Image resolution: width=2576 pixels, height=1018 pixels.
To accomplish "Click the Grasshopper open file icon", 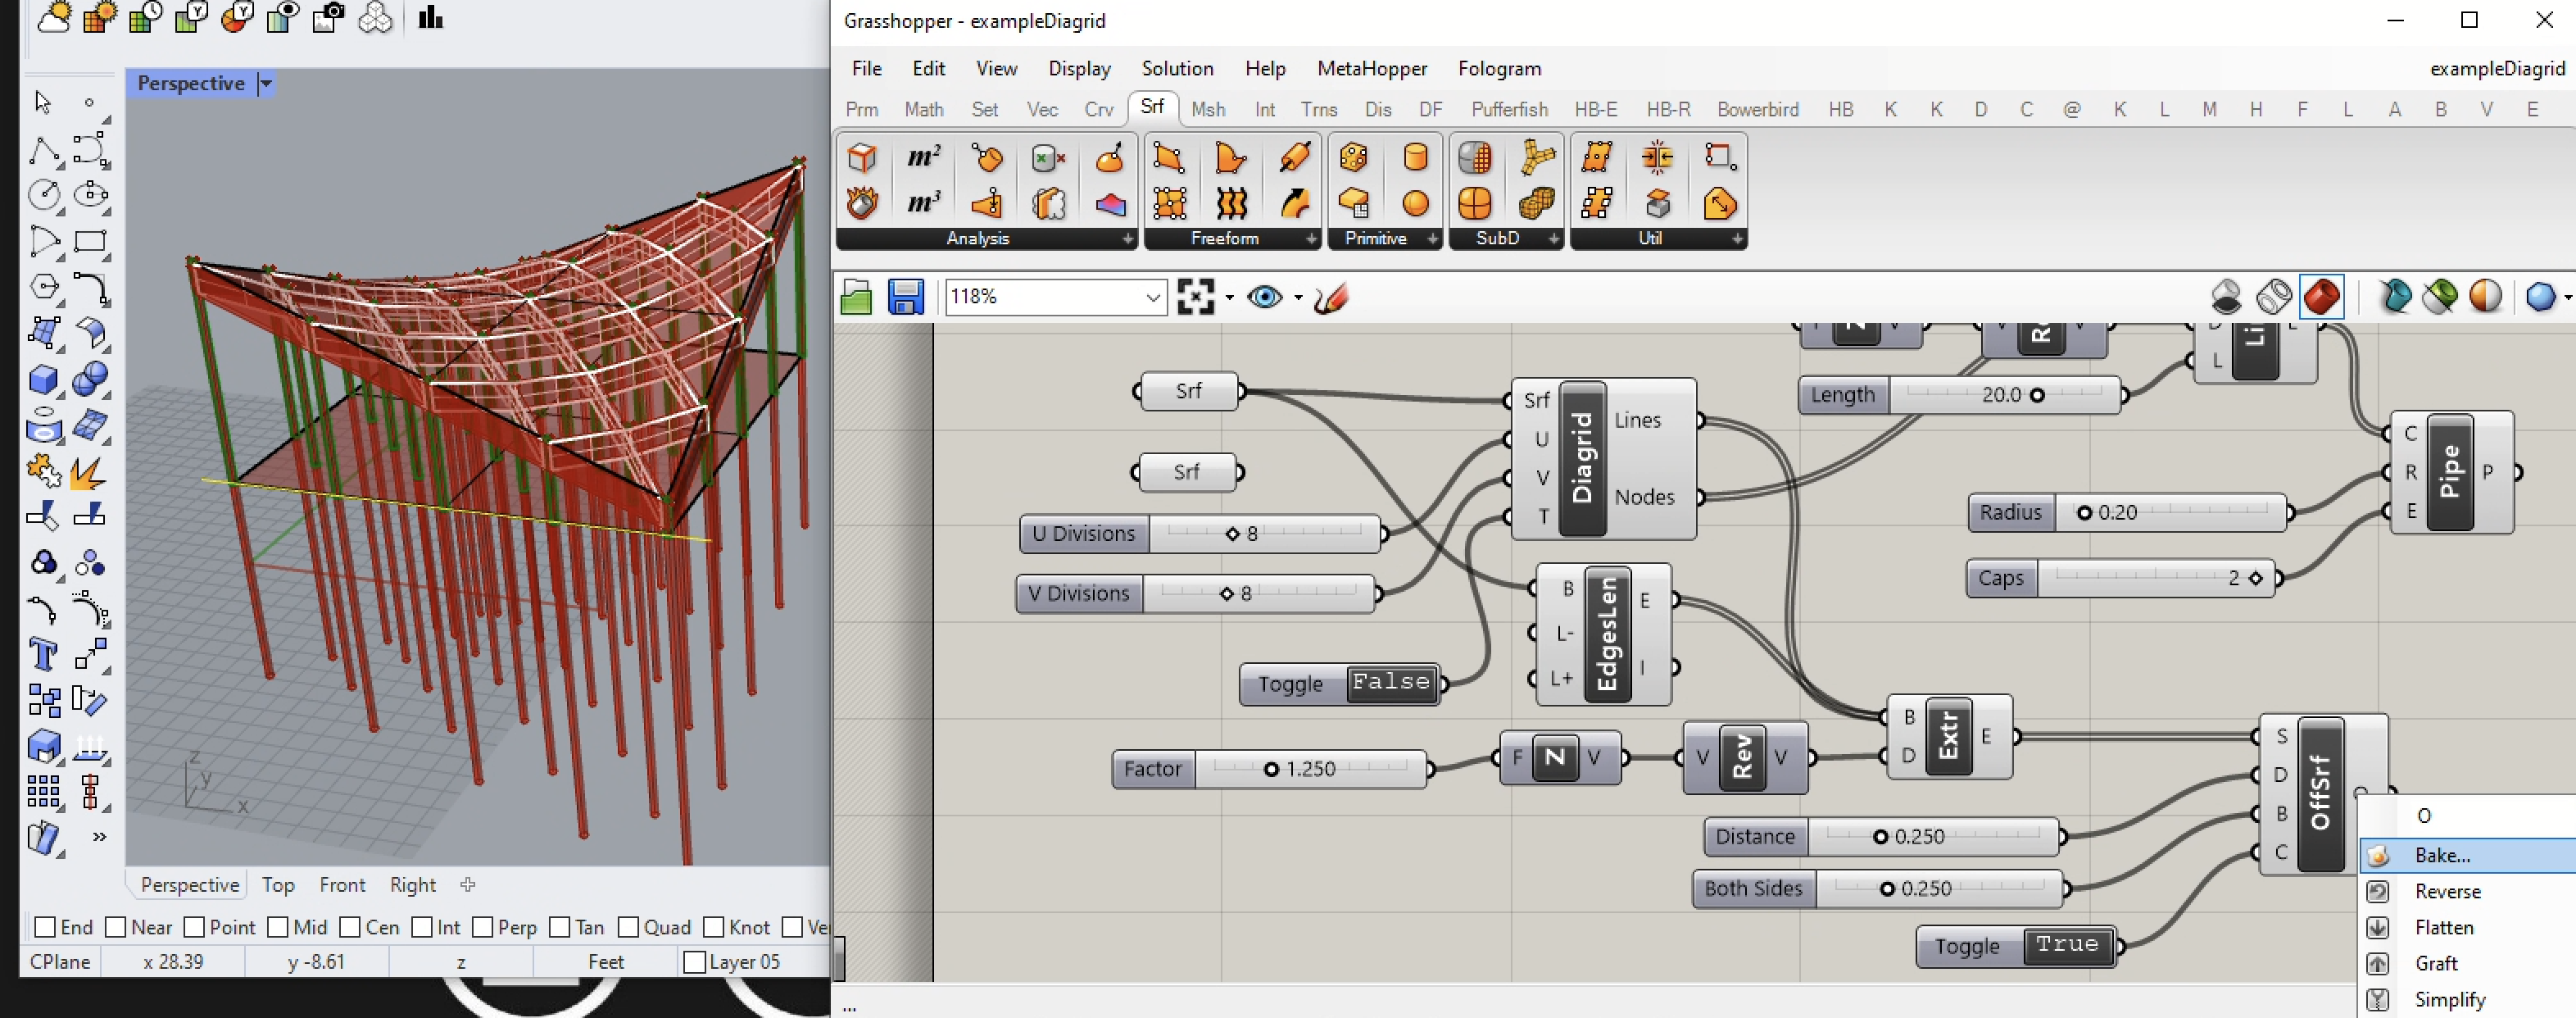I will (856, 297).
